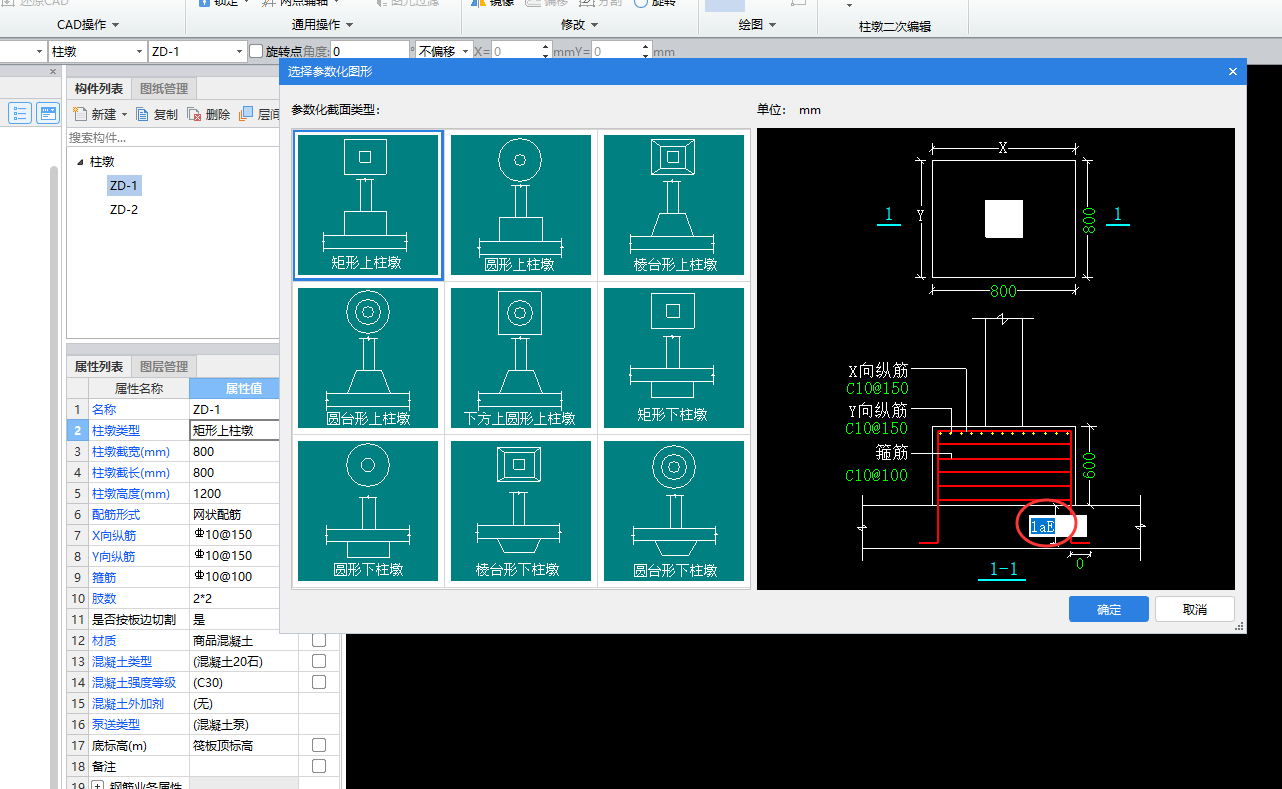
Task: Choose the 下方上圆形上柱墩 section icon
Action: click(x=520, y=358)
